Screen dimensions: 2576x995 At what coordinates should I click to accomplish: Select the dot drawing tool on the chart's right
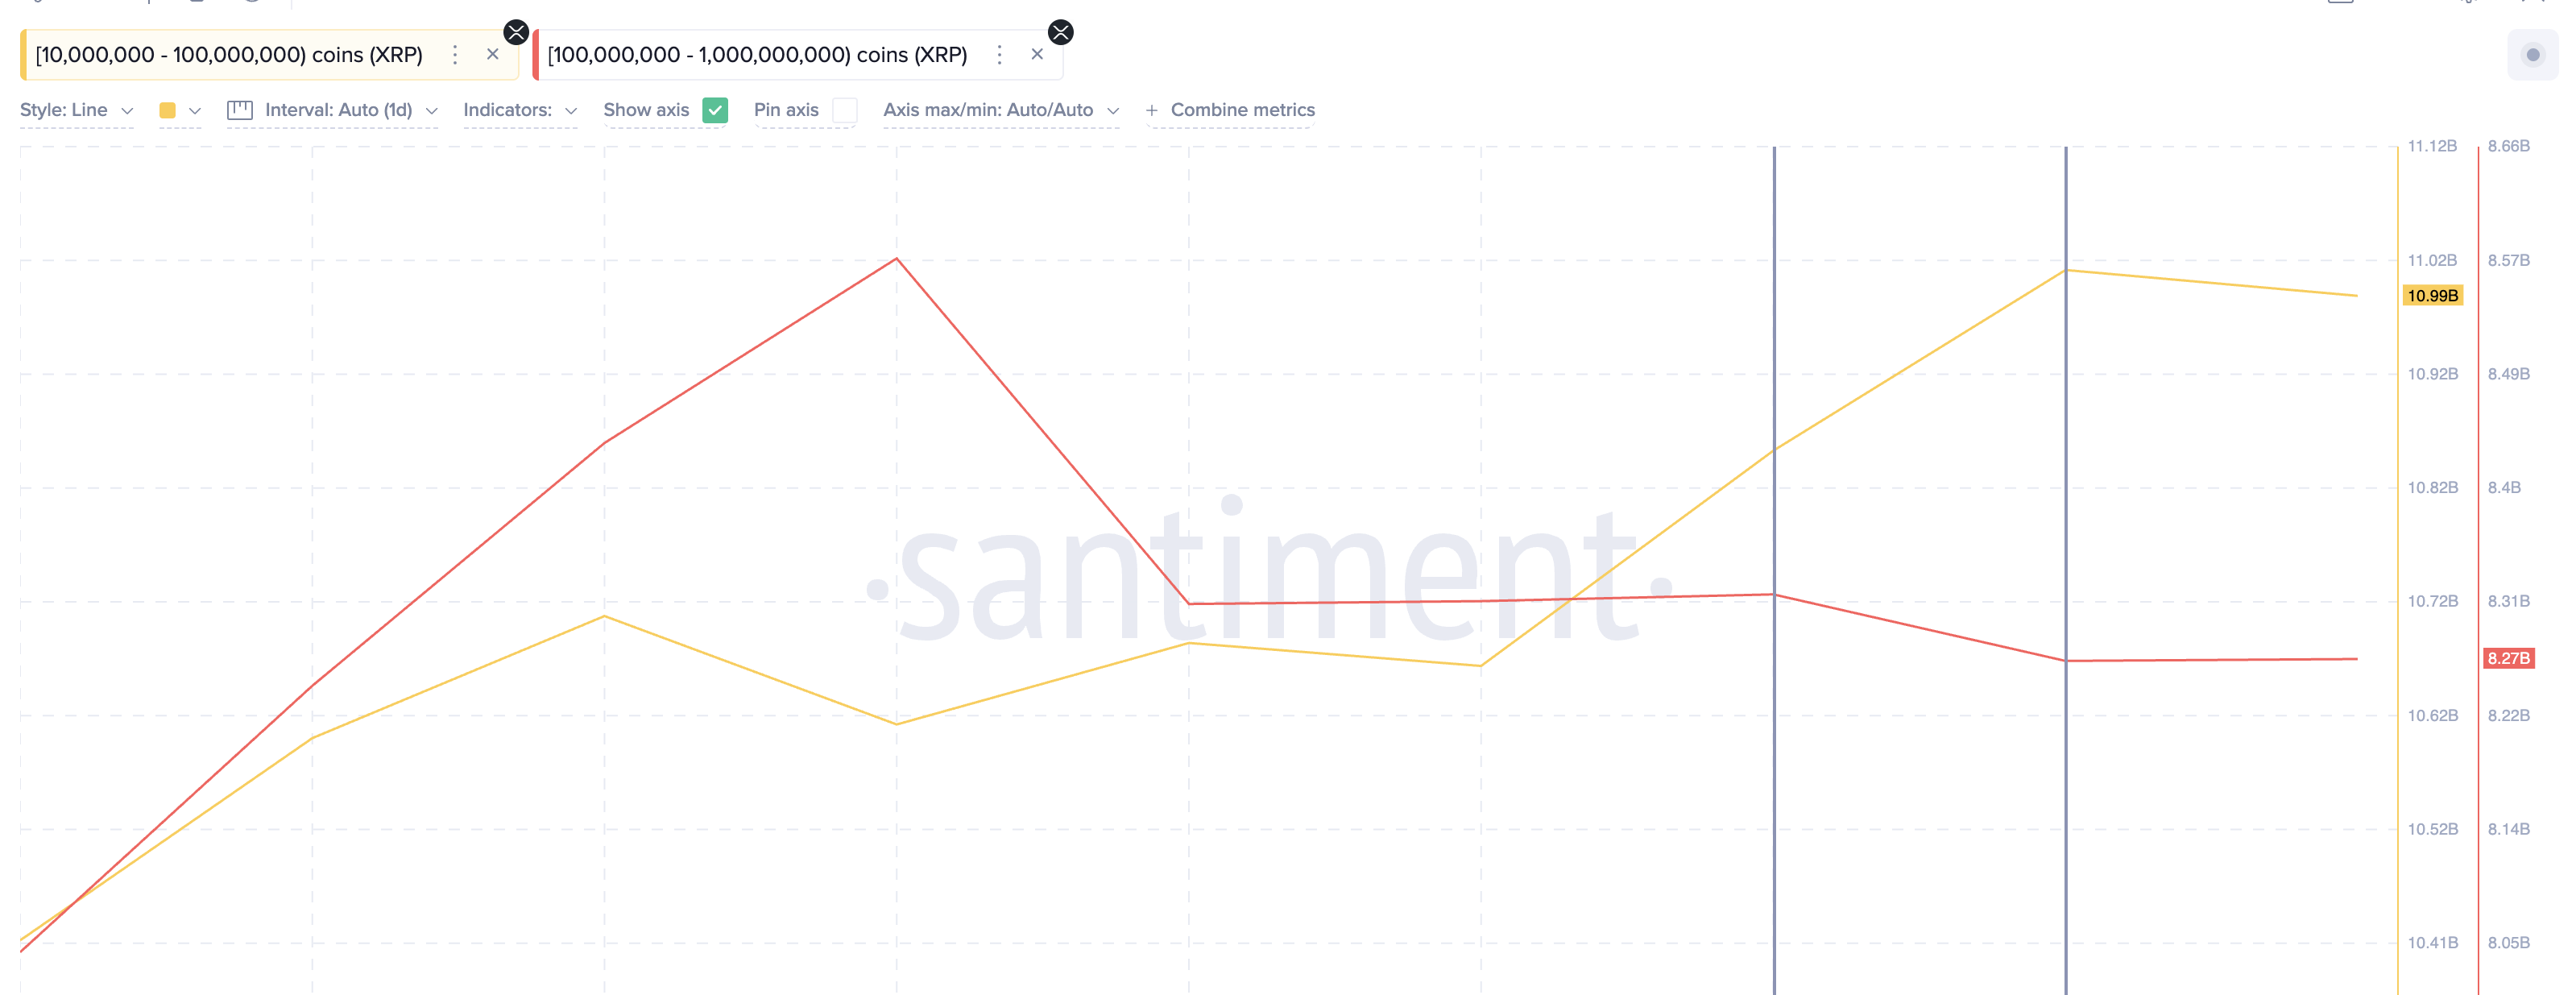(2534, 53)
